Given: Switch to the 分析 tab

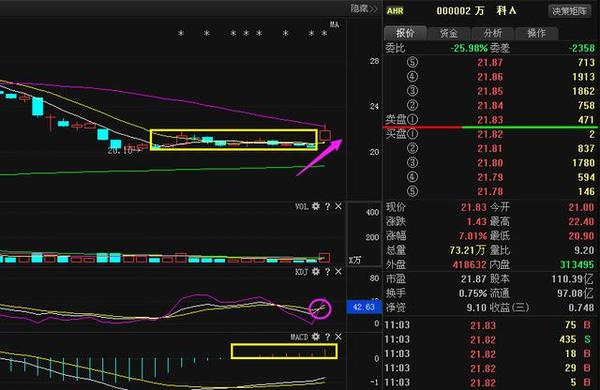Looking at the screenshot, I should pyautogui.click(x=492, y=33).
